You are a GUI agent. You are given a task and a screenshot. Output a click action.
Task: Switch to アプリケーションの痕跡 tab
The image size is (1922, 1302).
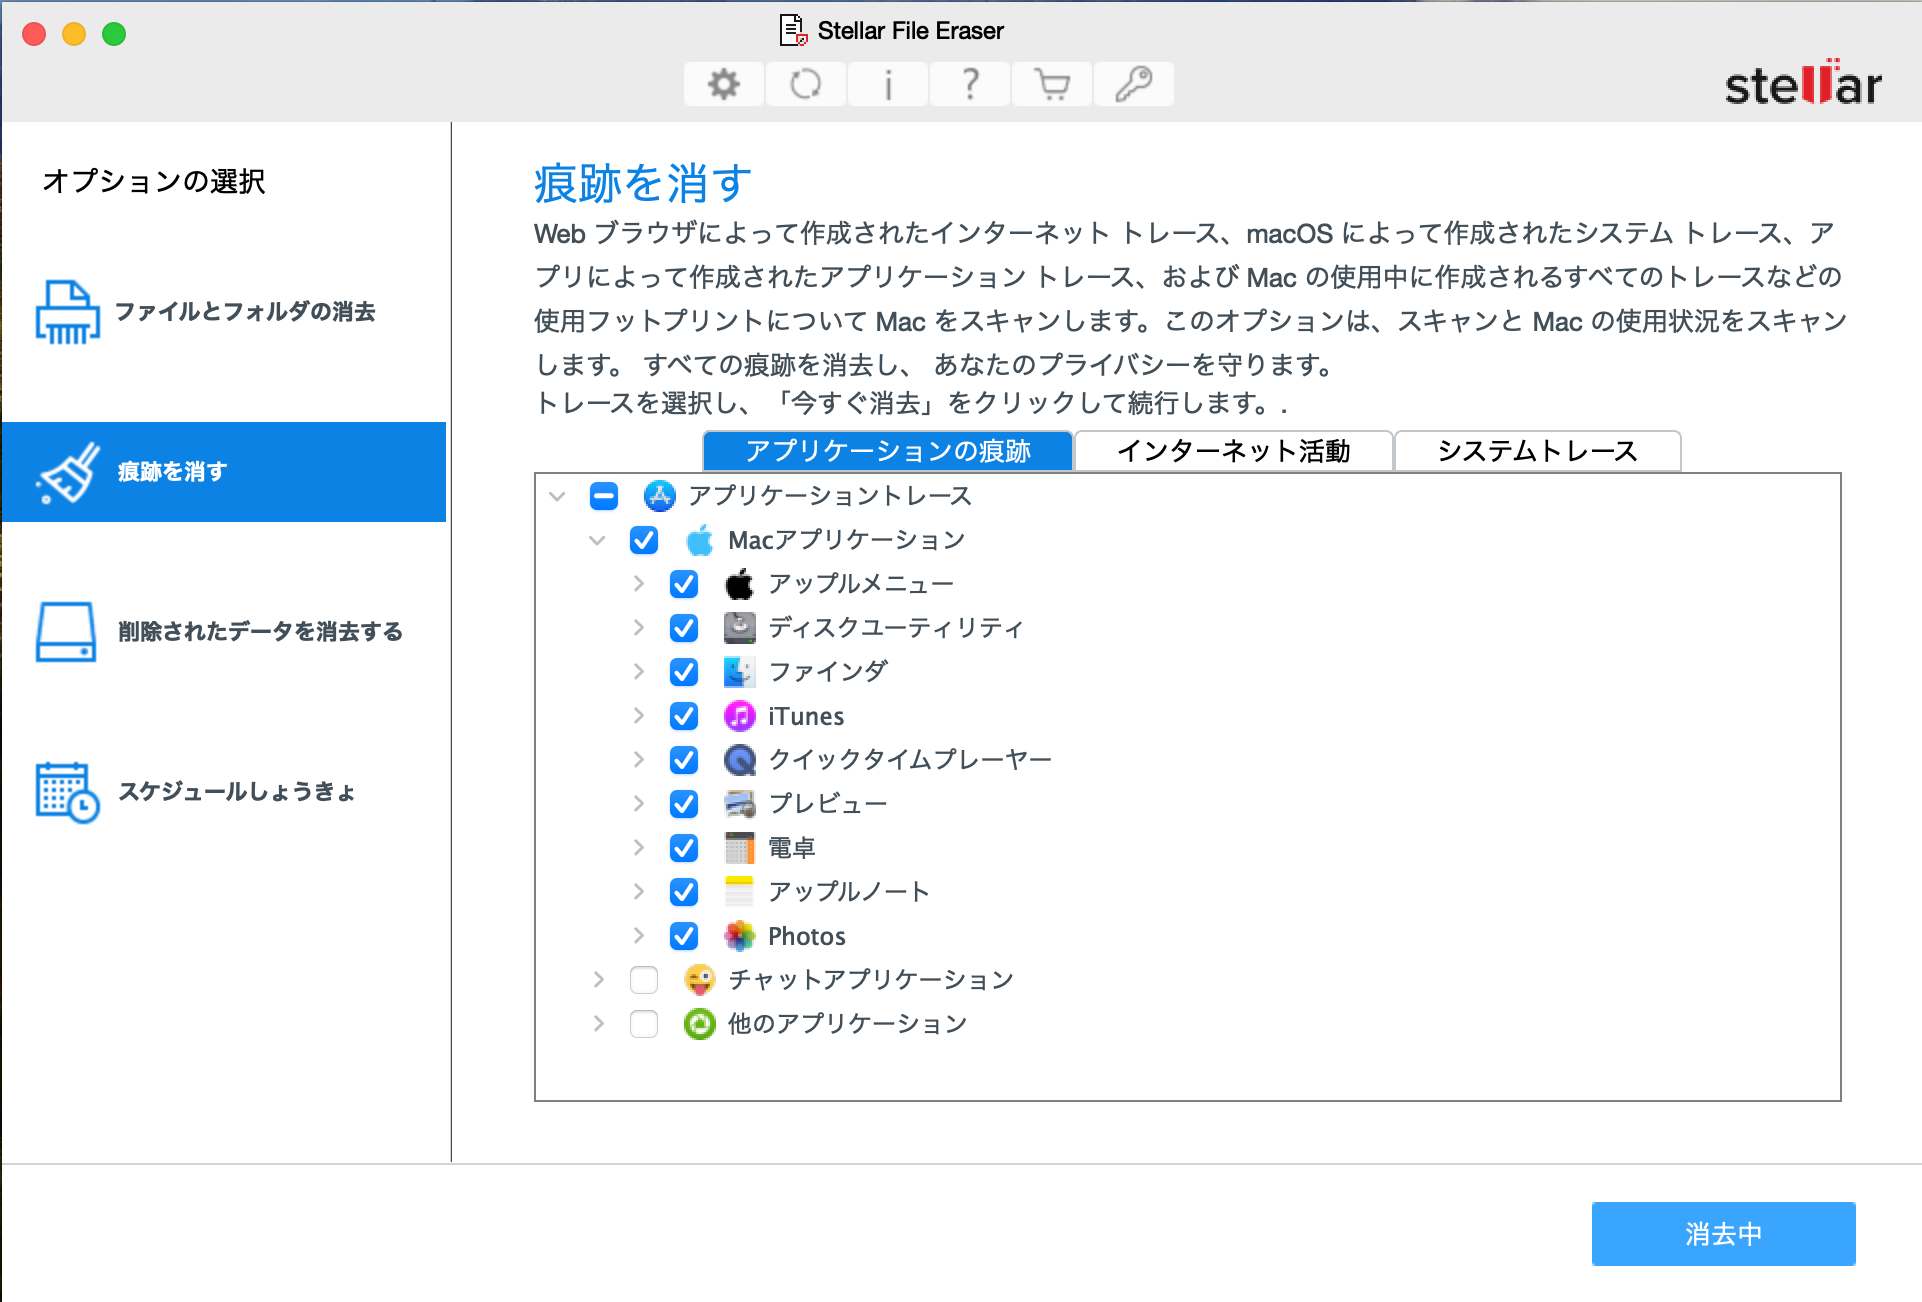tap(888, 451)
